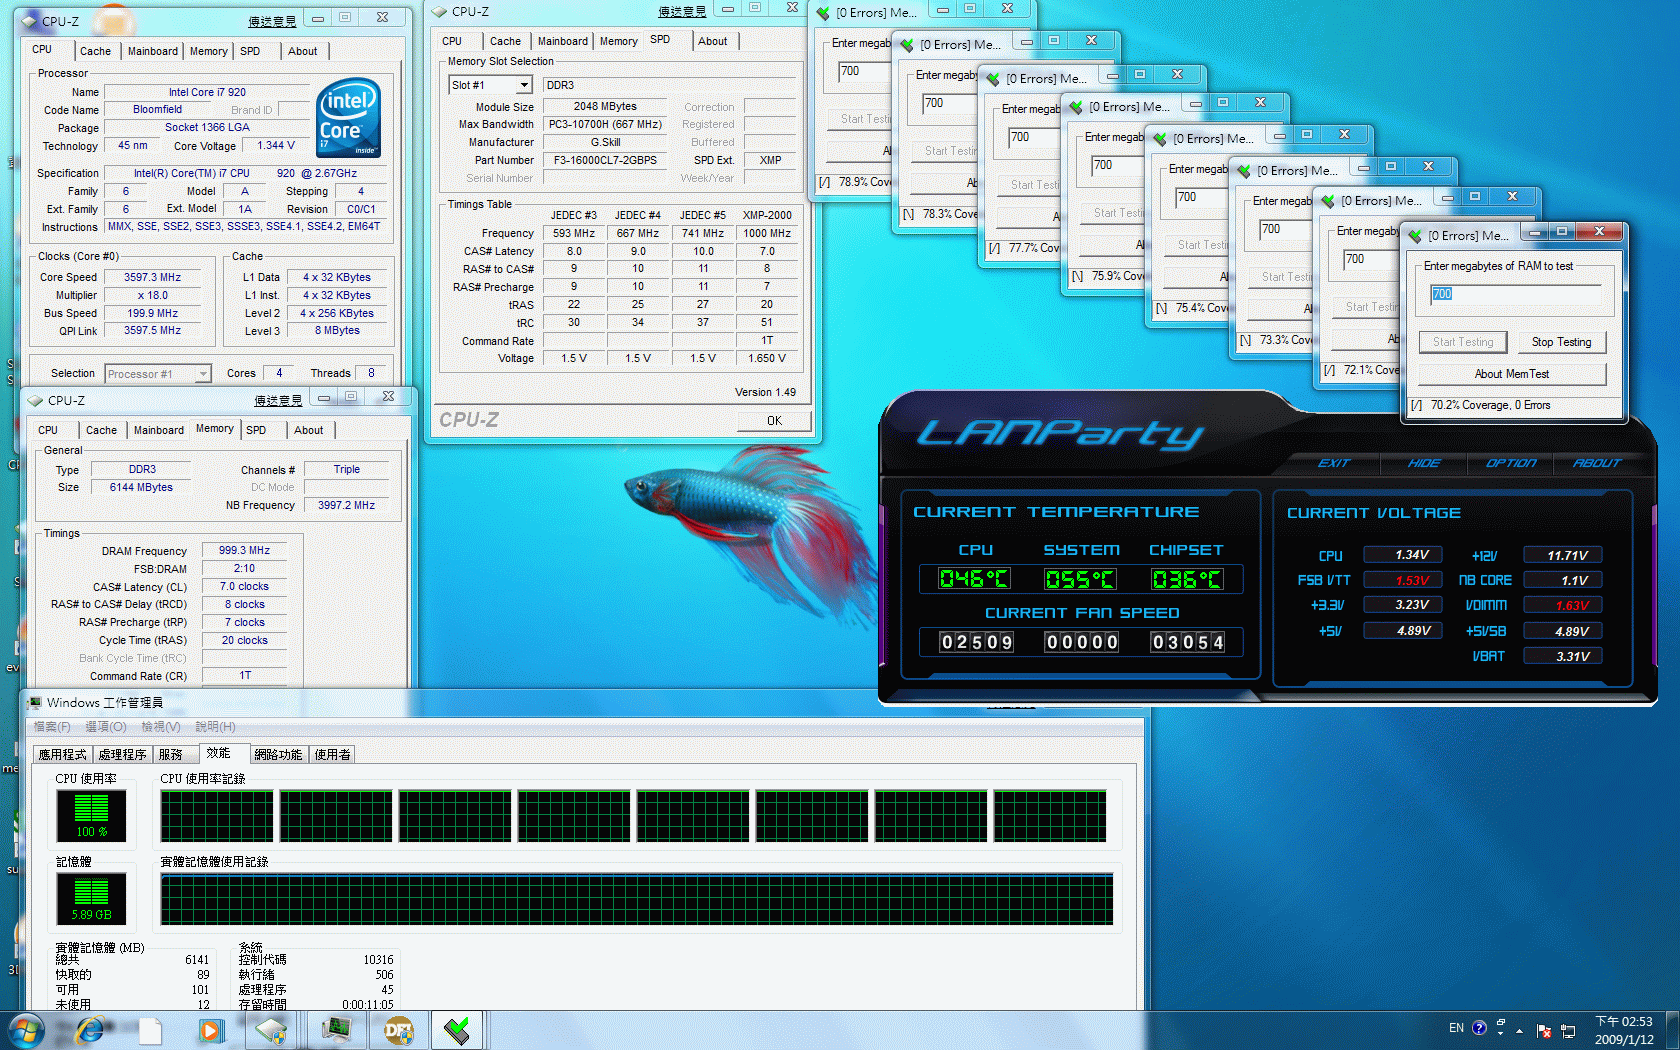Open the 網路功能 tab in Task Manager
Viewport: 1680px width, 1050px height.
(278, 755)
